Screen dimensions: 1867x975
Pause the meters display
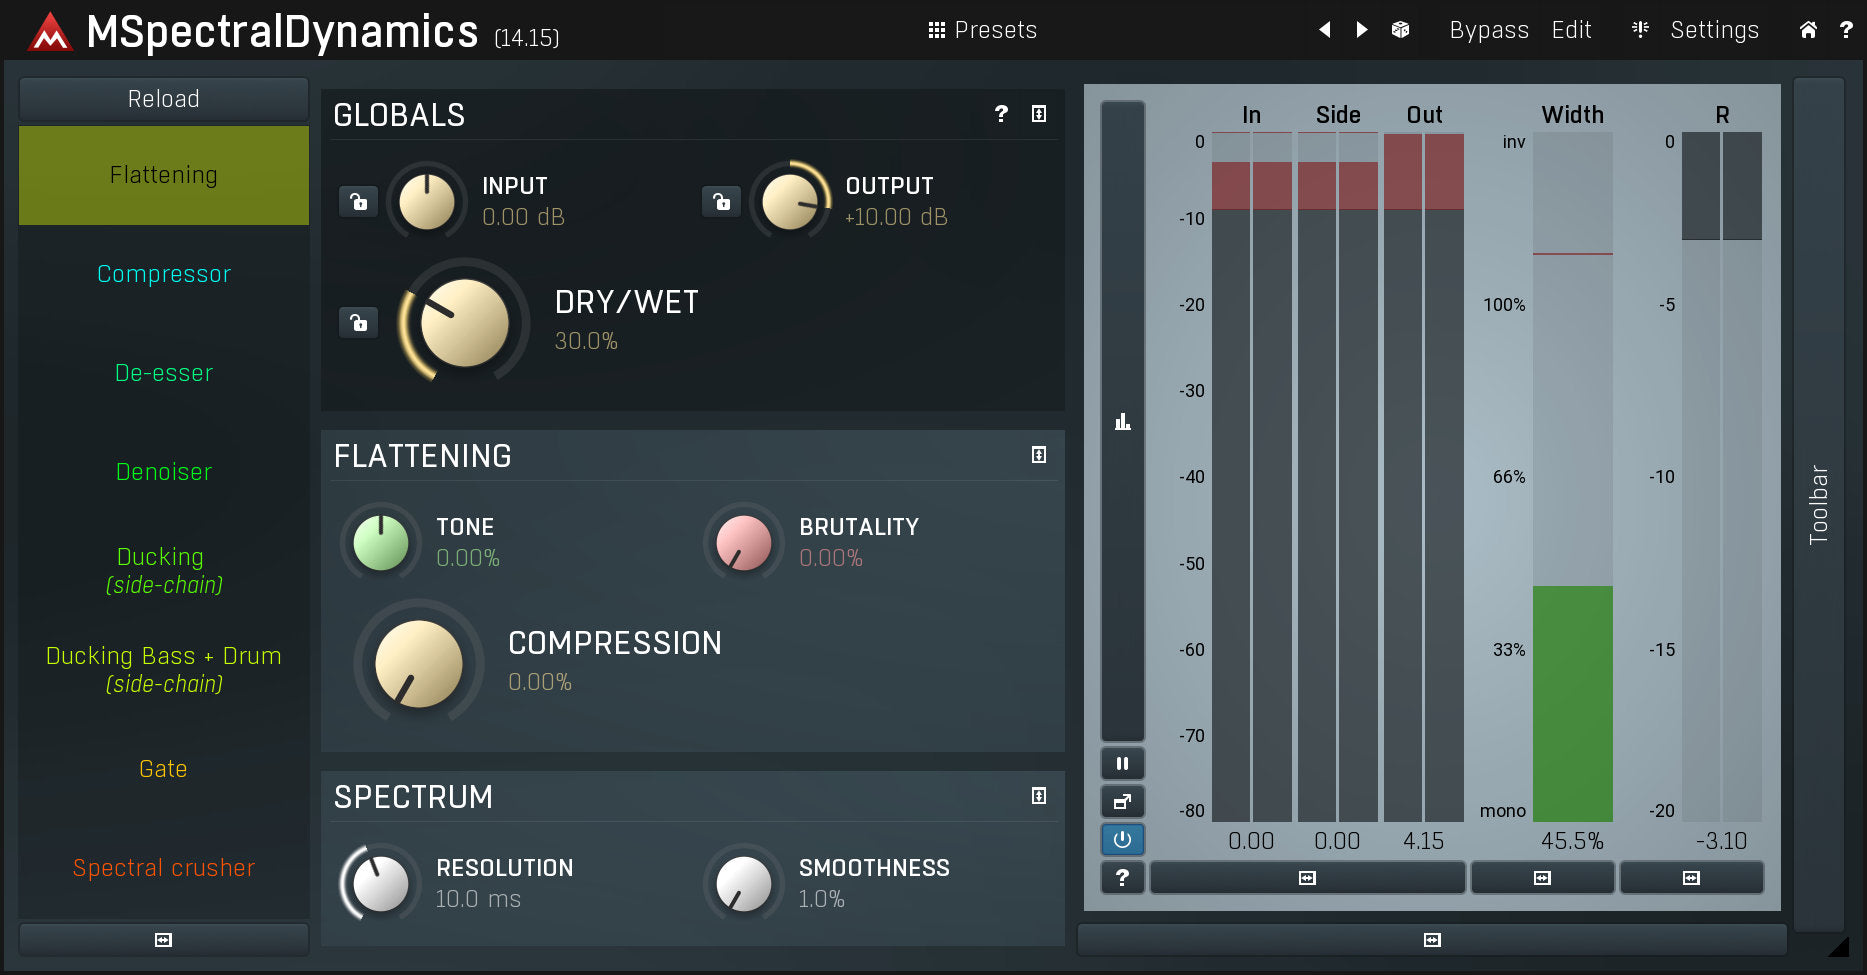[1122, 764]
